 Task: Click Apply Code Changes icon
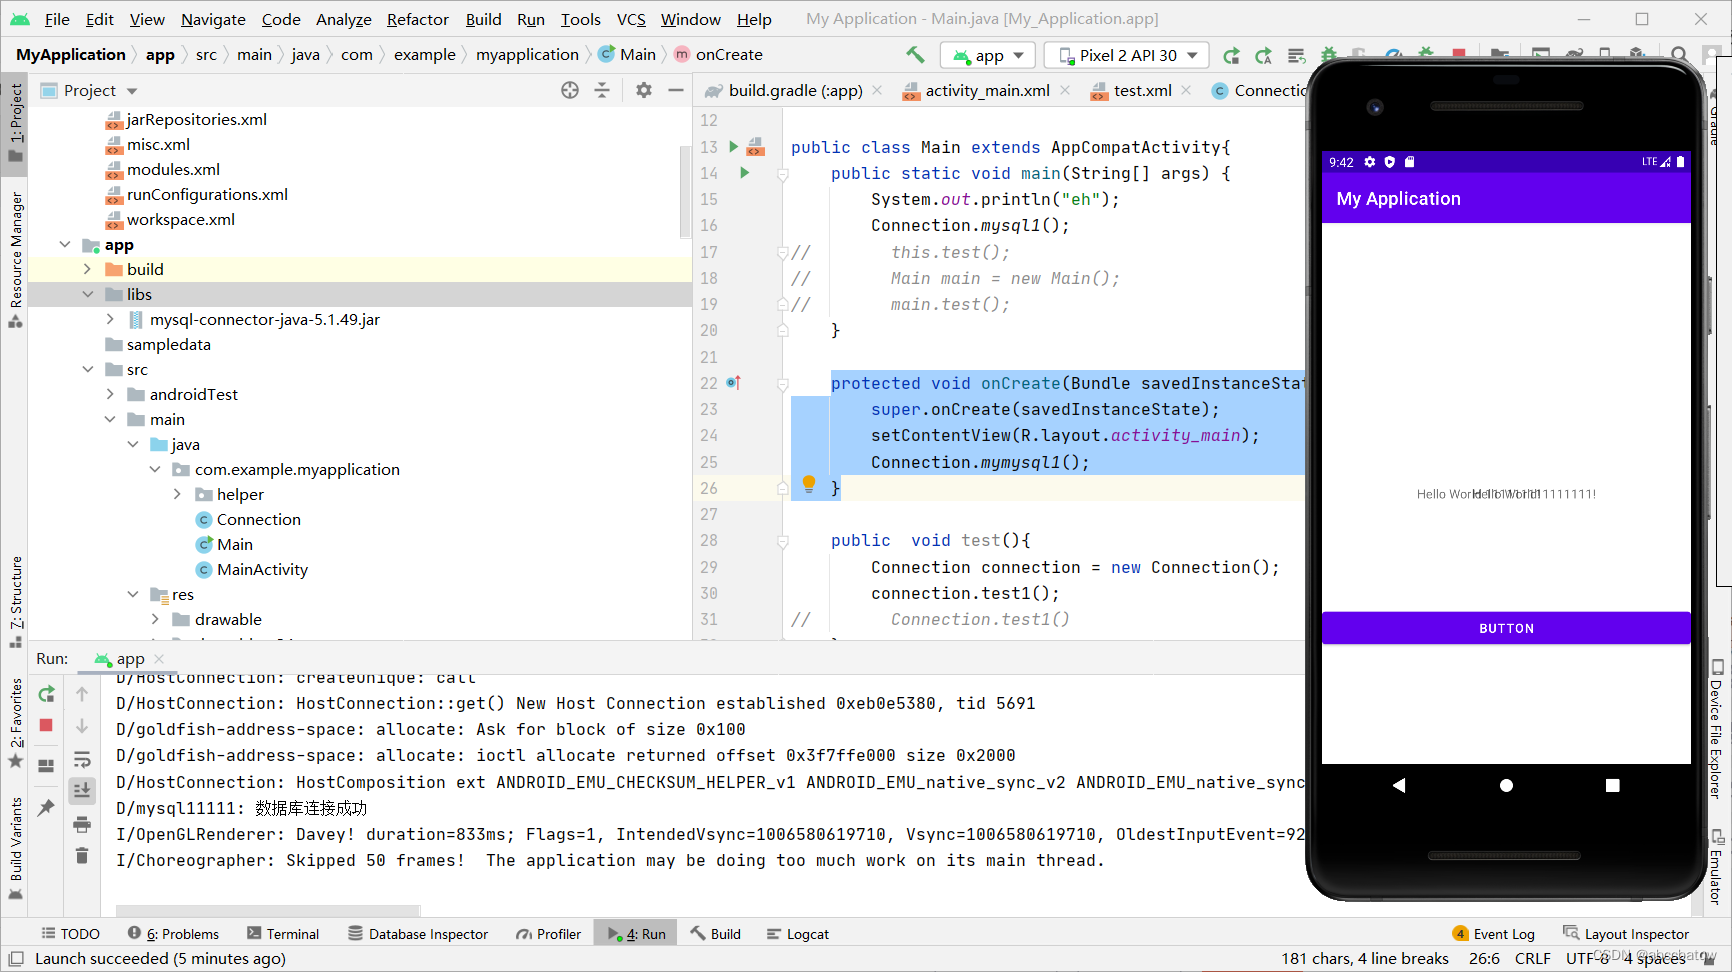click(x=1296, y=56)
